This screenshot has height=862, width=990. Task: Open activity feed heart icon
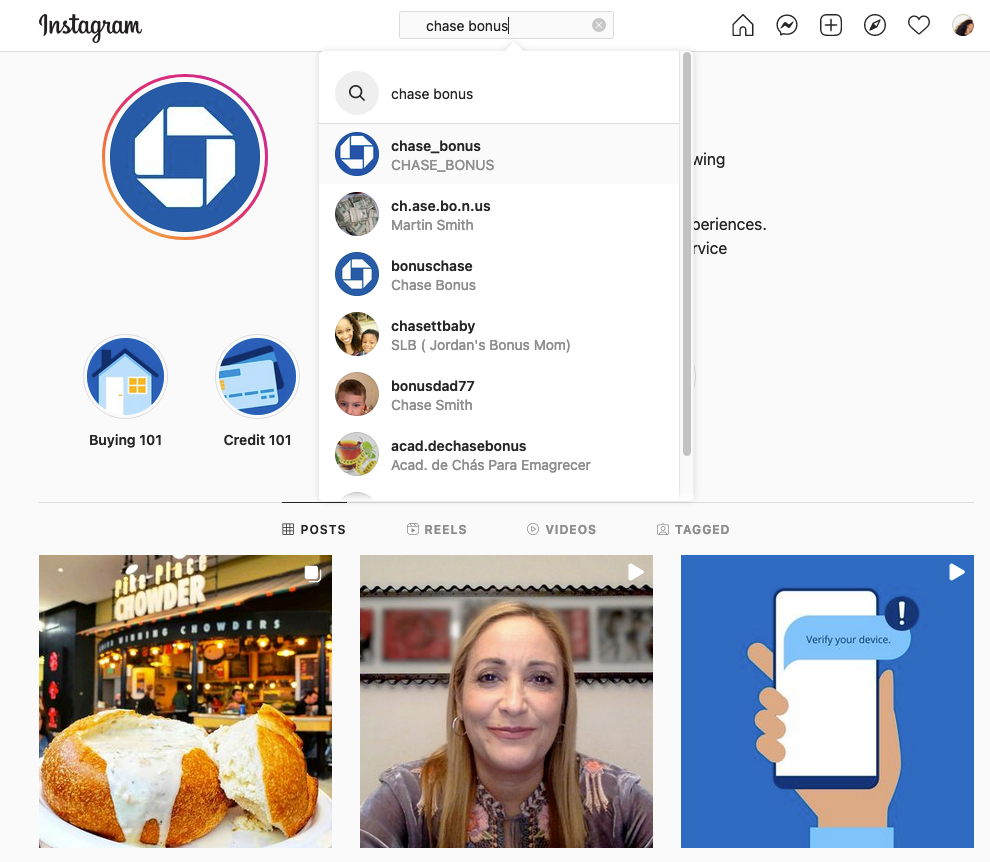point(919,25)
